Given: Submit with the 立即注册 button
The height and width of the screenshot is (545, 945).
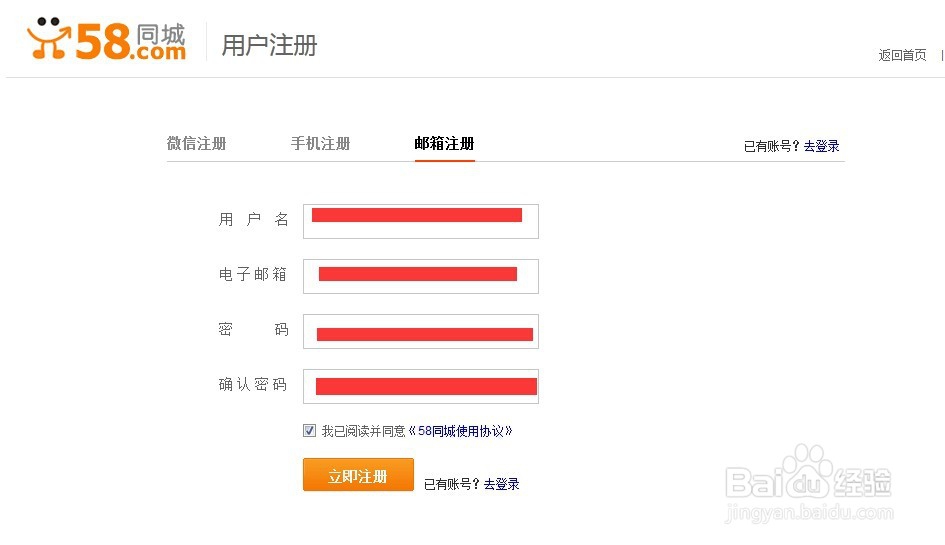Looking at the screenshot, I should tap(358, 475).
